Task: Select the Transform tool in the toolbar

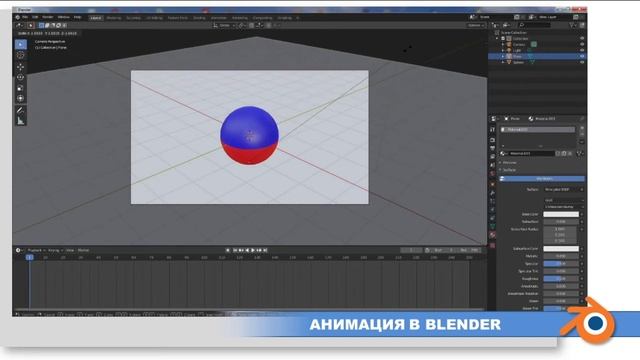Action: tap(20, 98)
